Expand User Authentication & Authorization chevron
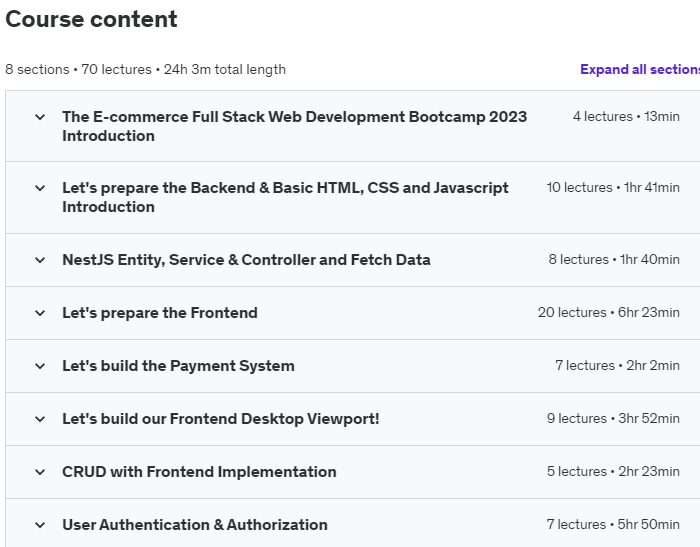This screenshot has width=700, height=547. (x=40, y=525)
